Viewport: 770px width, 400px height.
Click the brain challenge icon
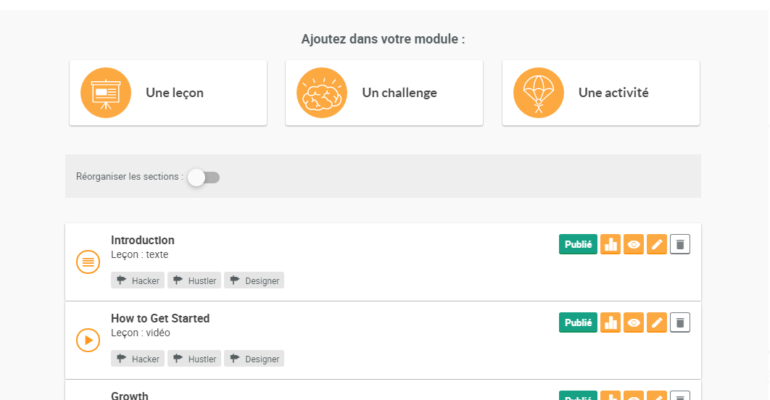[x=322, y=93]
